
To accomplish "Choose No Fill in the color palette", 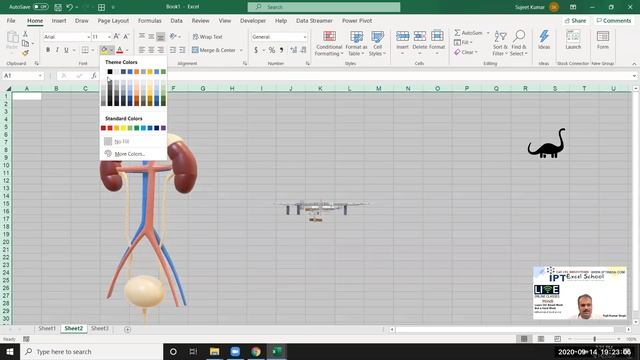I will (122, 141).
